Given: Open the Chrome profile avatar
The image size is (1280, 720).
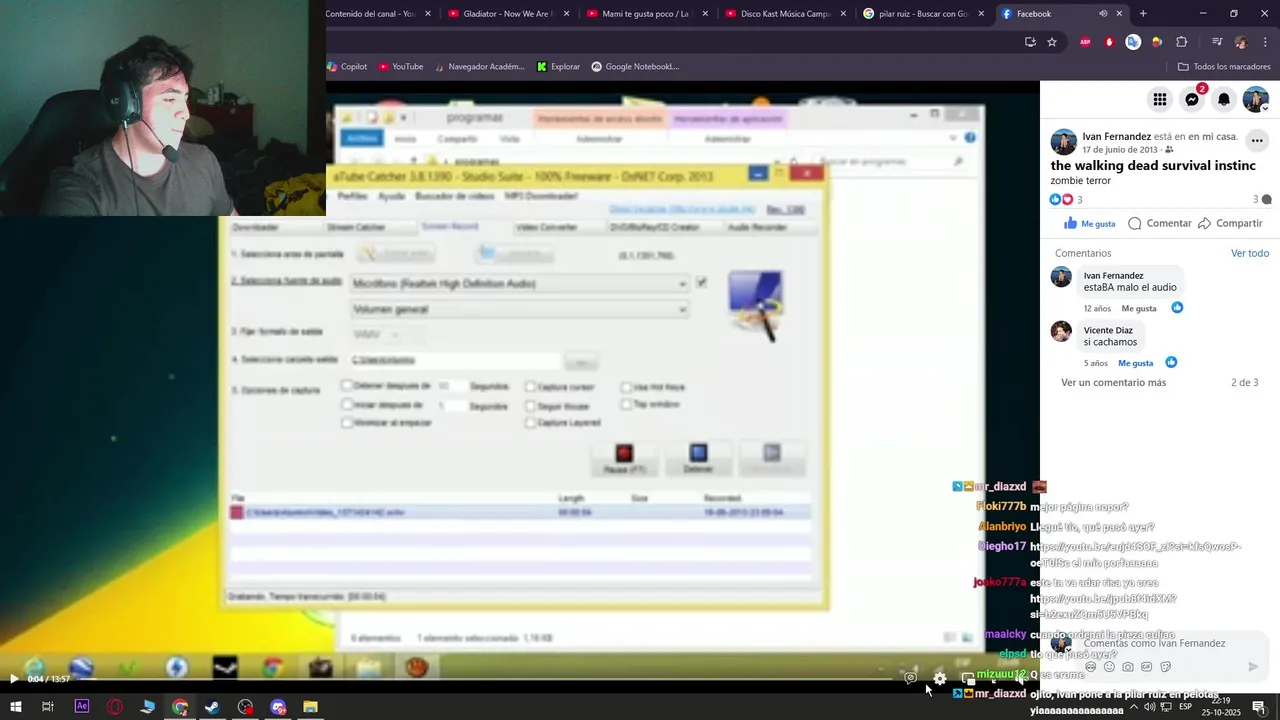Looking at the screenshot, I should point(1241,42).
